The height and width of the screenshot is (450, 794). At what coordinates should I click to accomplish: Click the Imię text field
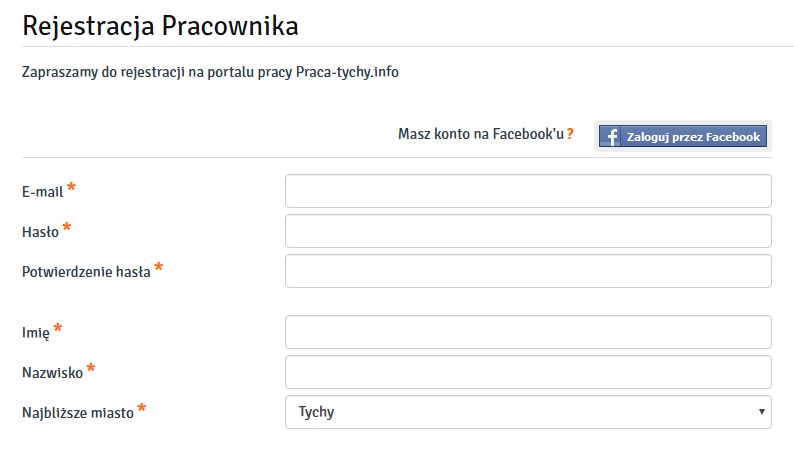(x=528, y=332)
